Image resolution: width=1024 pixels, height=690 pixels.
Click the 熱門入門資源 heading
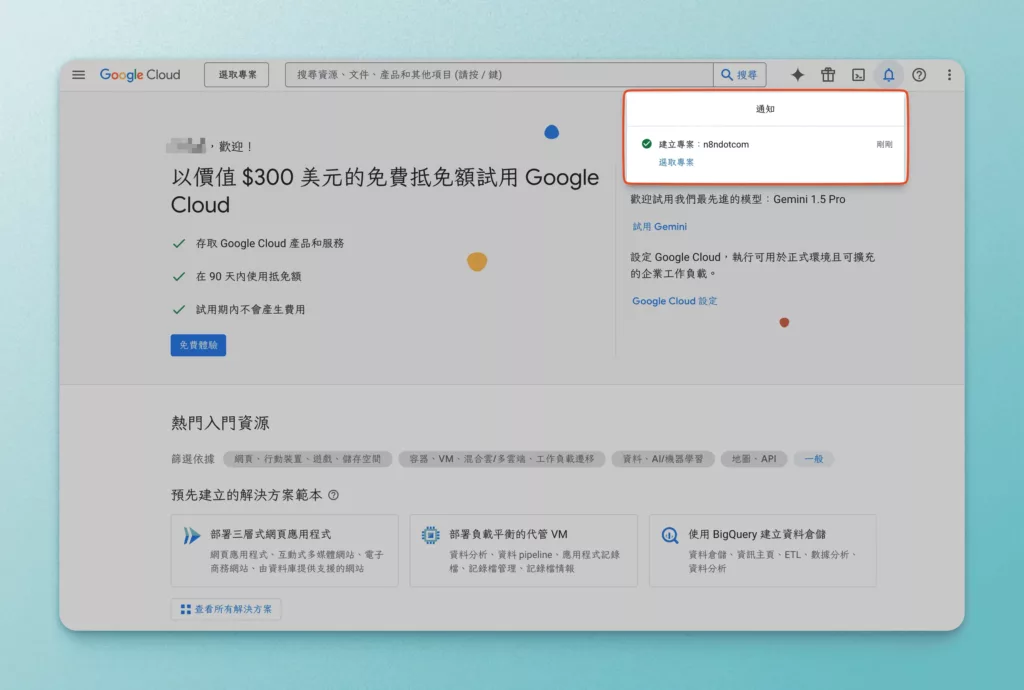(220, 423)
